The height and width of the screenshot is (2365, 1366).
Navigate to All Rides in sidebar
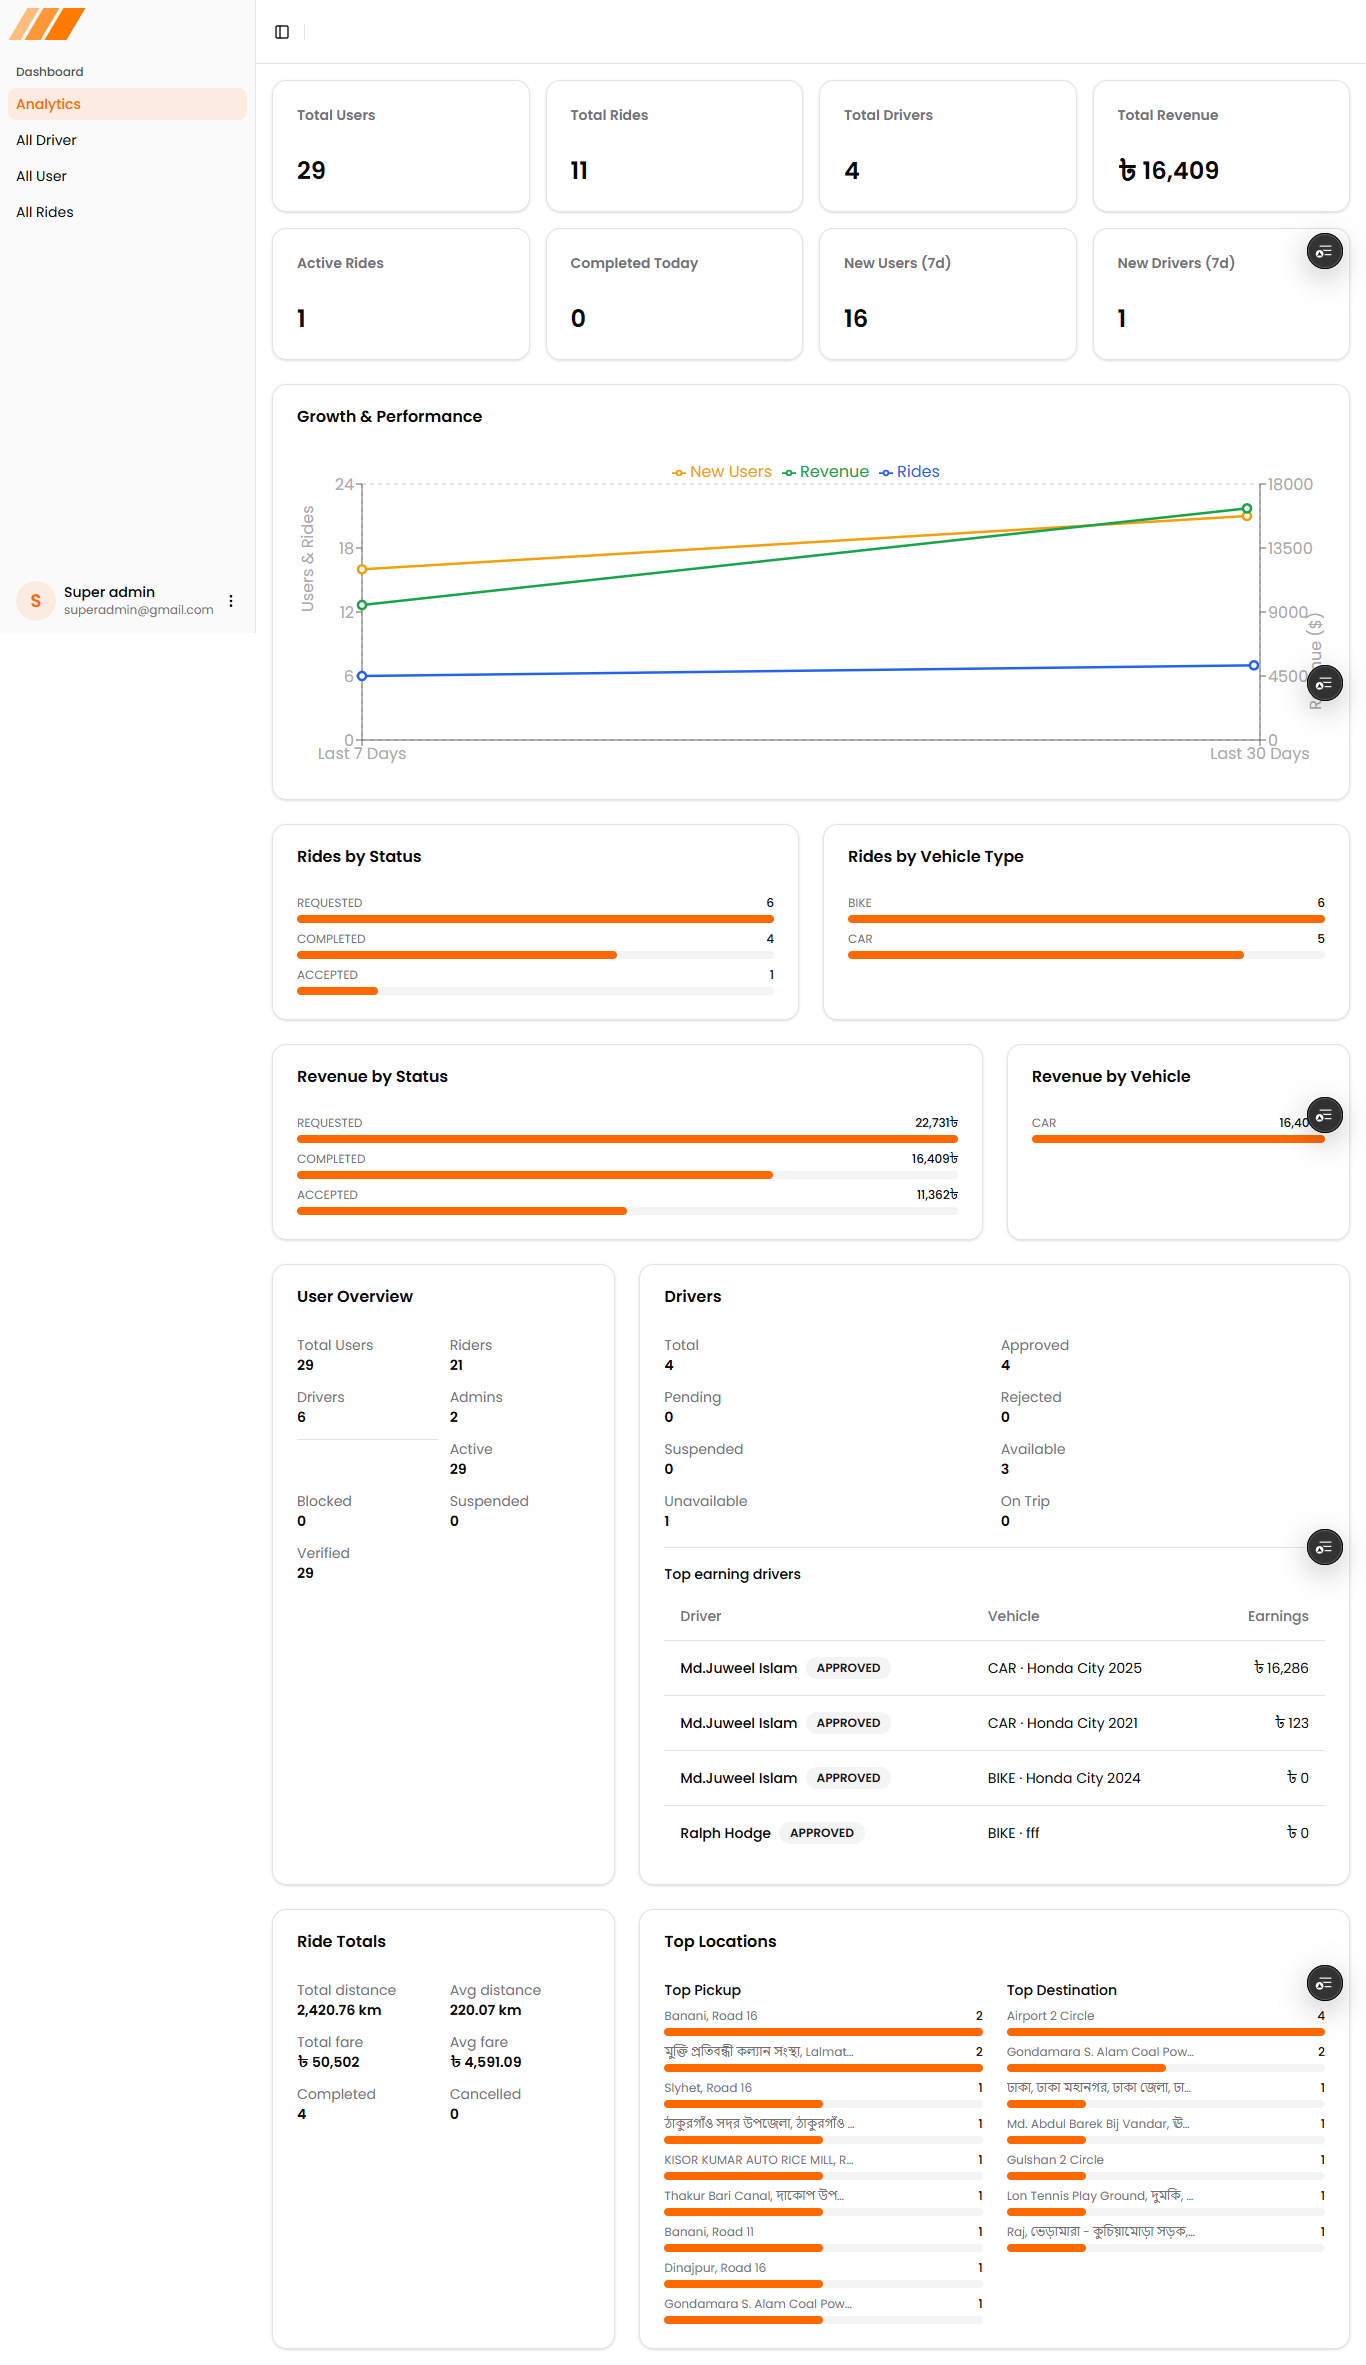point(127,212)
